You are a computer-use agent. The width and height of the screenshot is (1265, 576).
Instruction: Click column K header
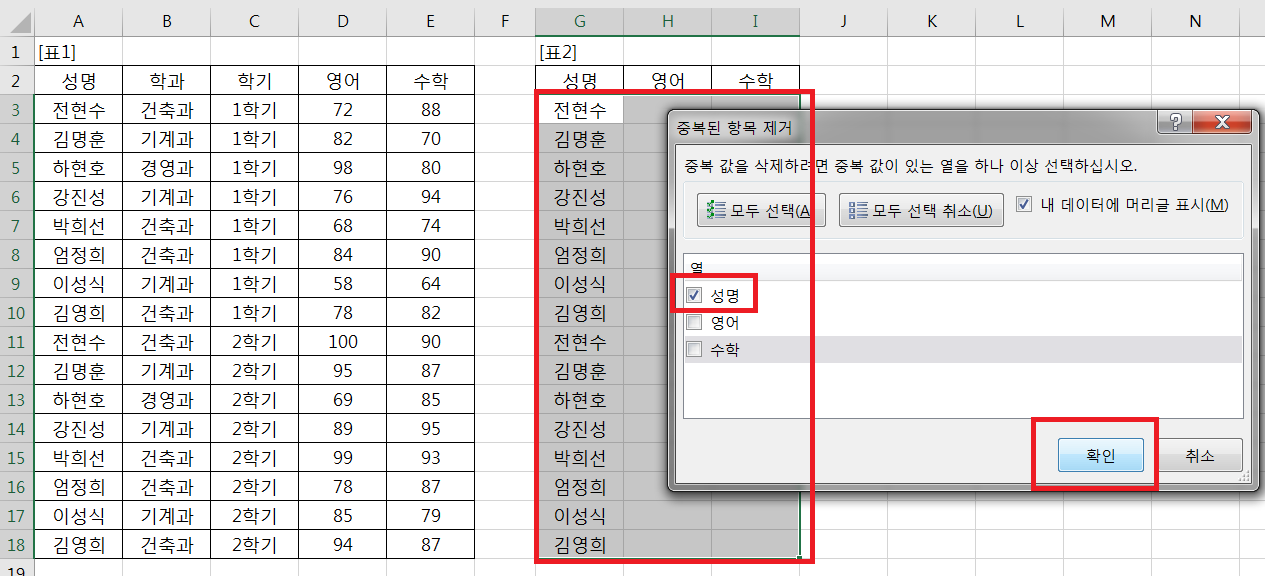pyautogui.click(x=931, y=21)
